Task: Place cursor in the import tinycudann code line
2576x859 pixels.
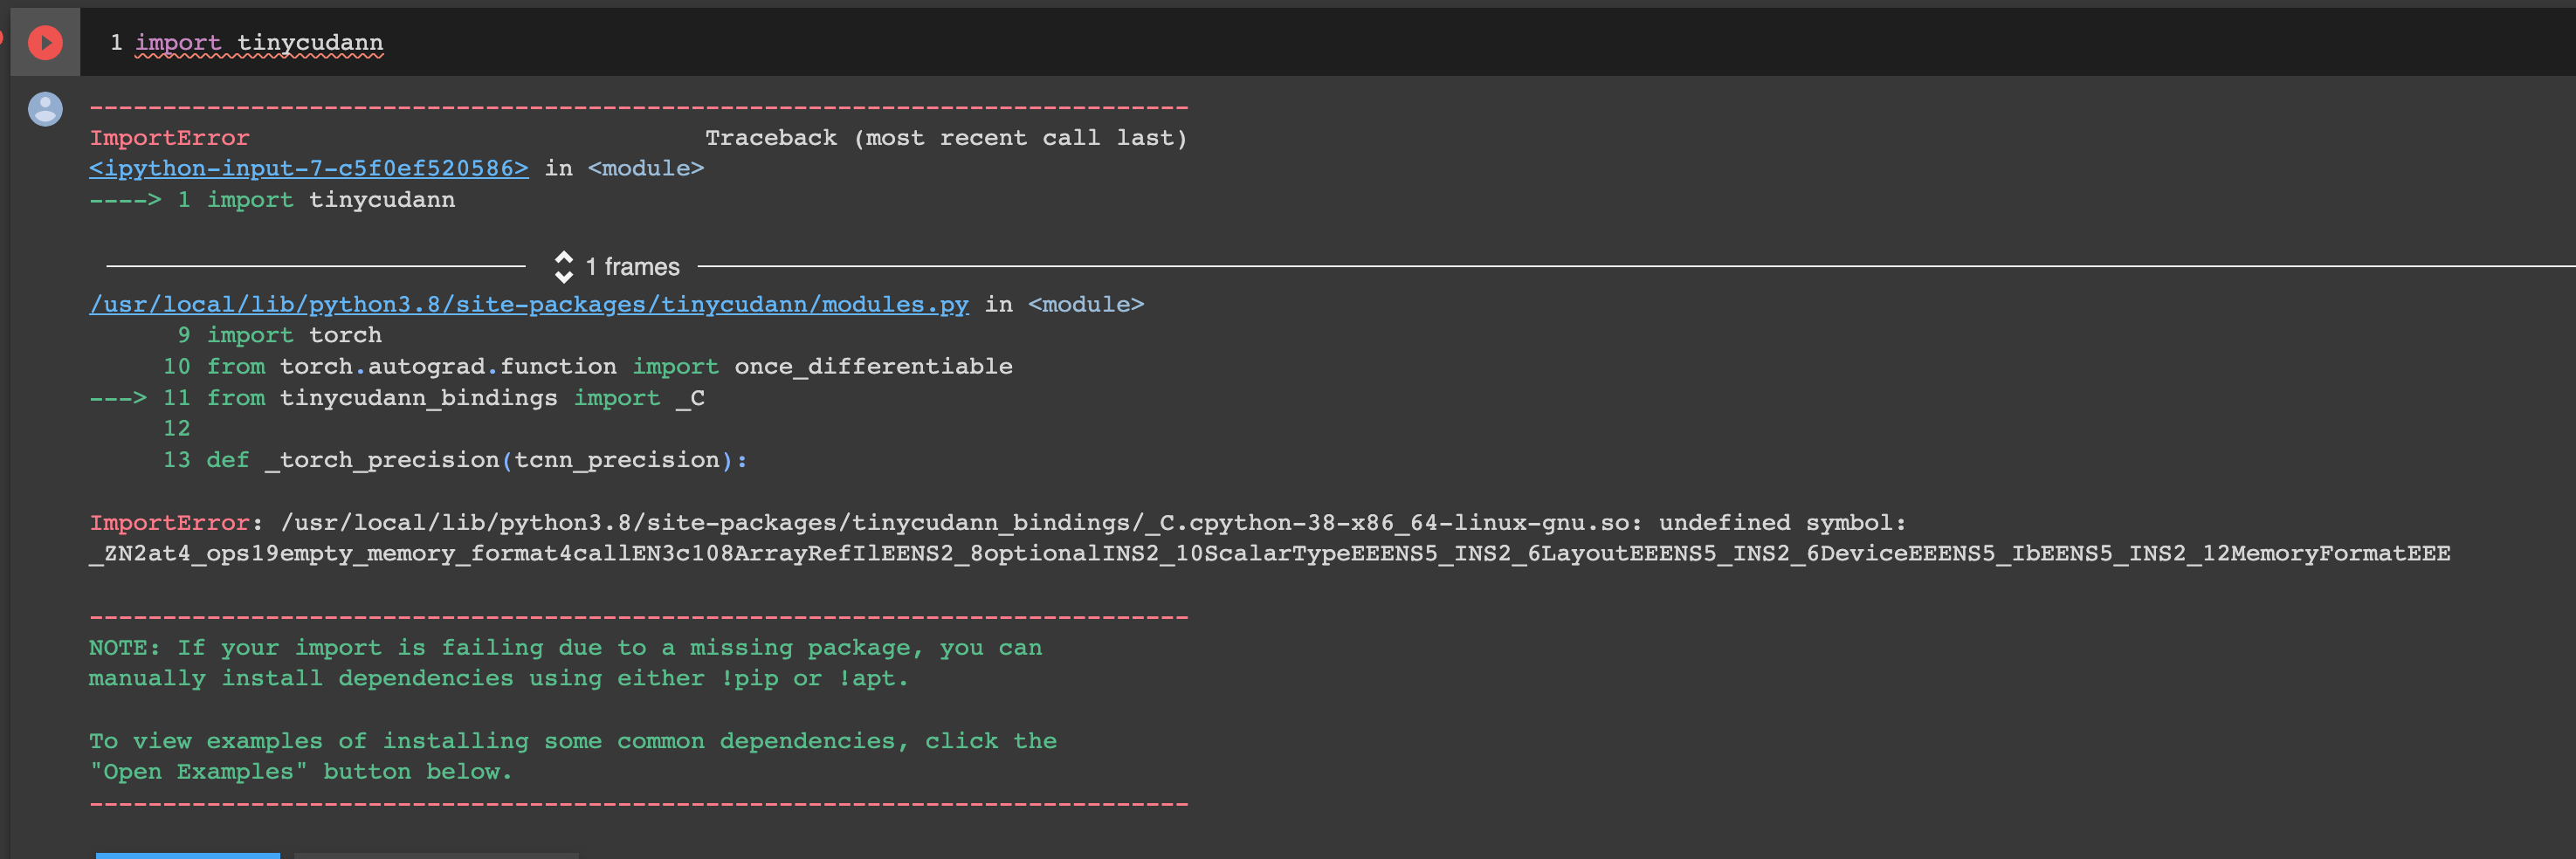Action: point(260,42)
